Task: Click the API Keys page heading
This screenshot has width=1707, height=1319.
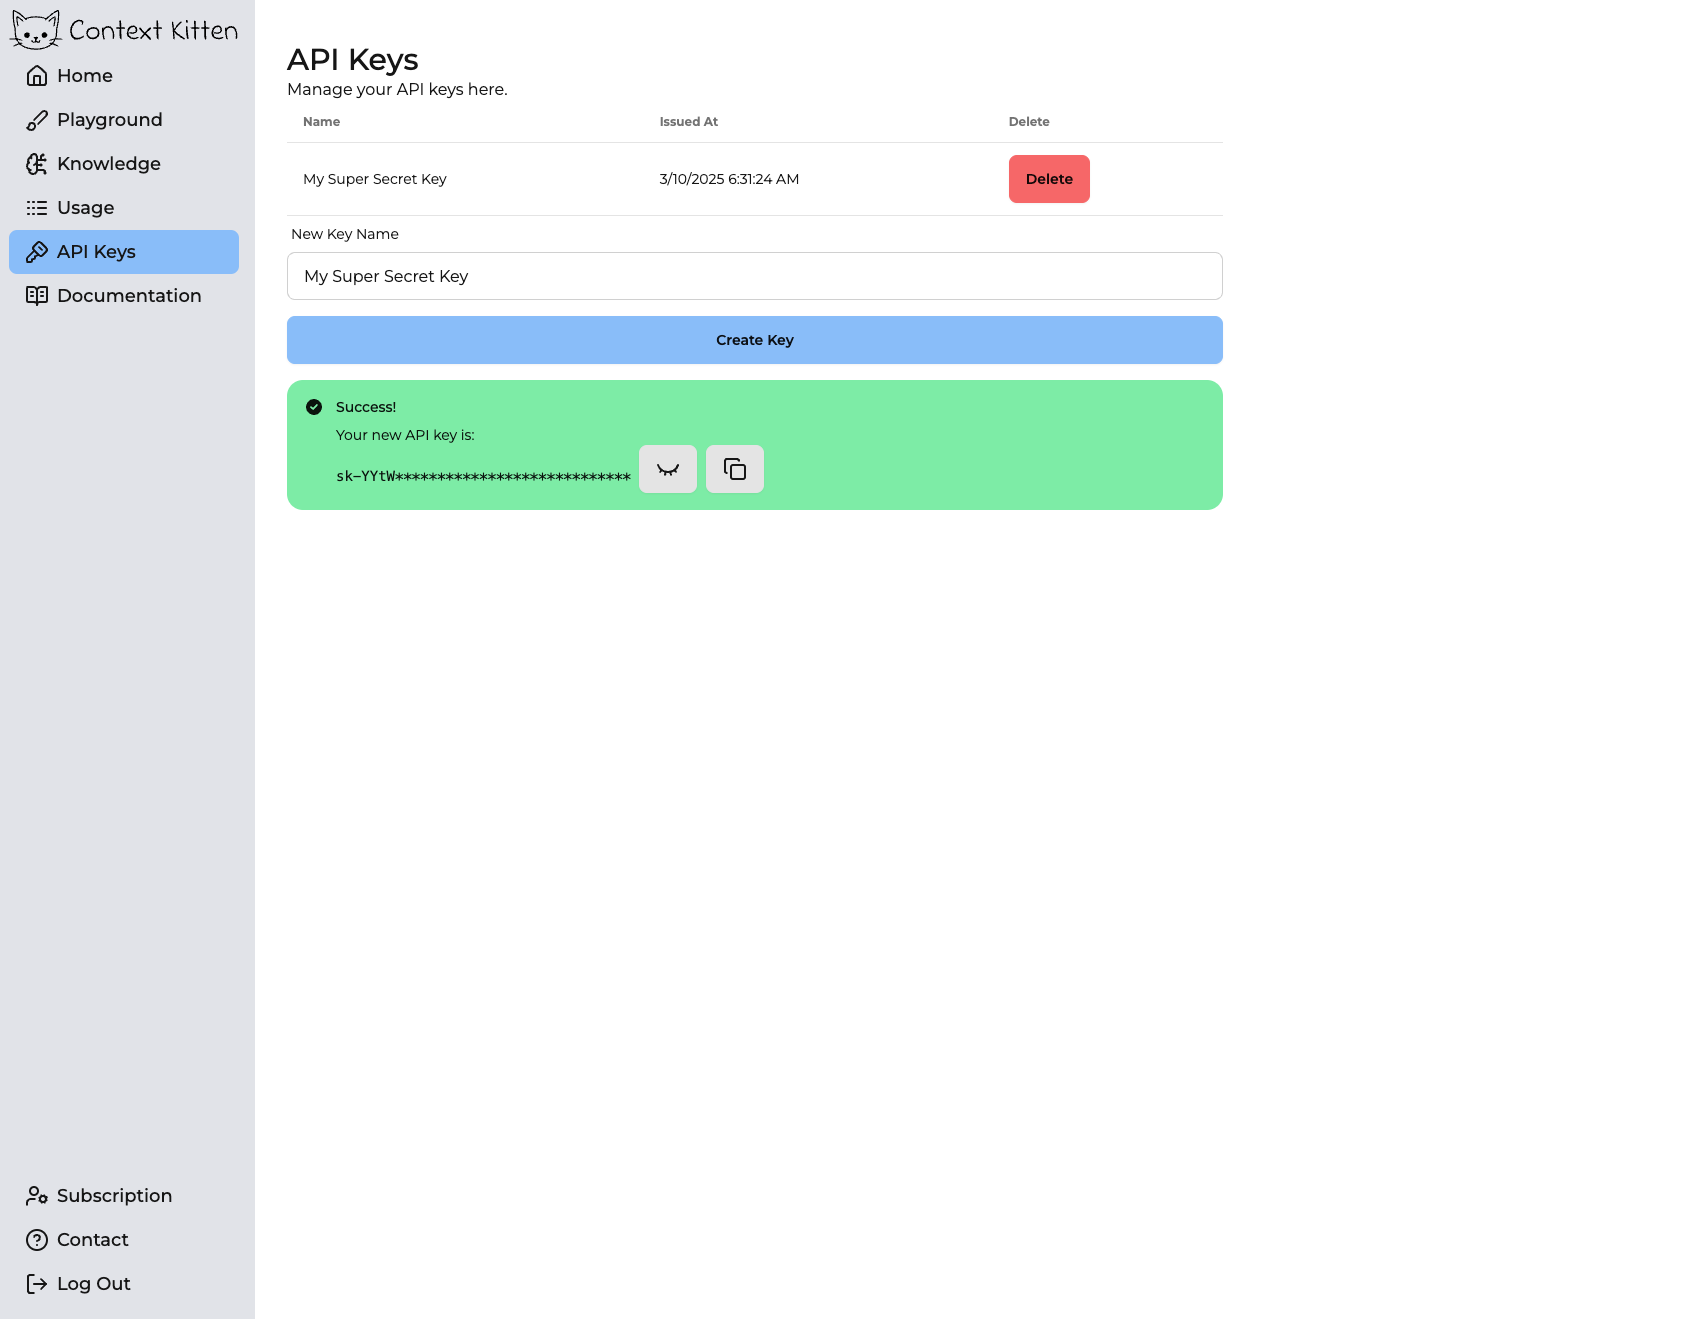Action: point(353,60)
